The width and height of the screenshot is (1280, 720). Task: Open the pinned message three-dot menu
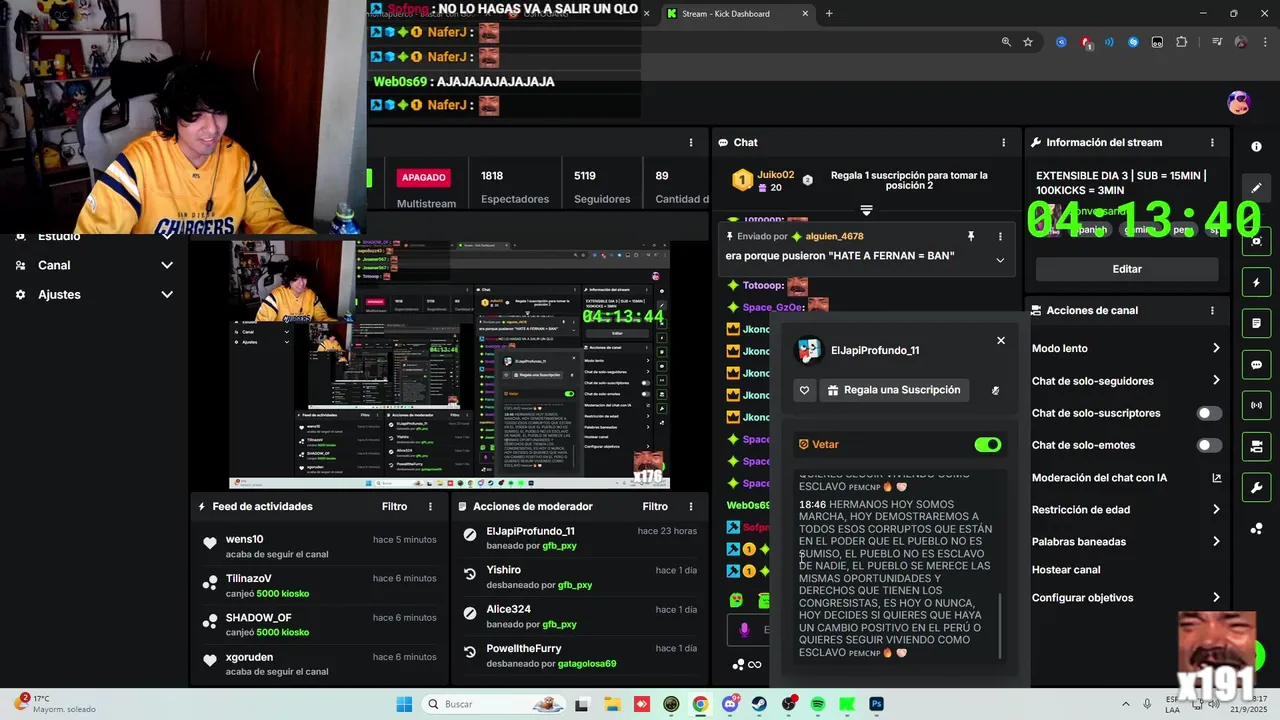click(1000, 236)
